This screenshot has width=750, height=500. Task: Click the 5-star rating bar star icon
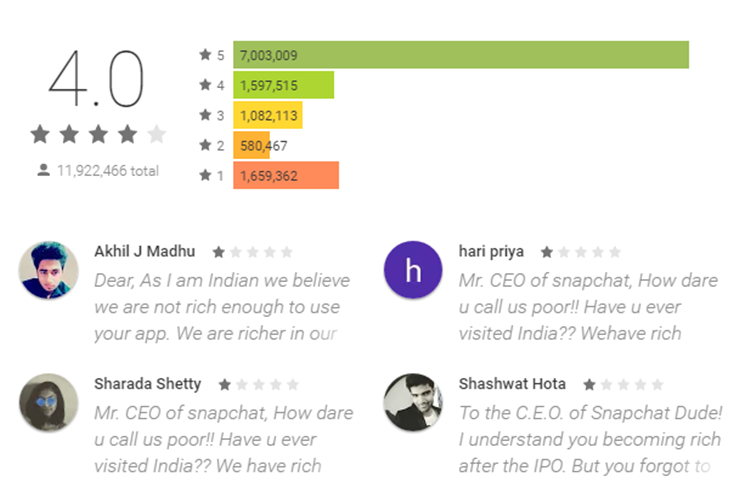pos(205,55)
